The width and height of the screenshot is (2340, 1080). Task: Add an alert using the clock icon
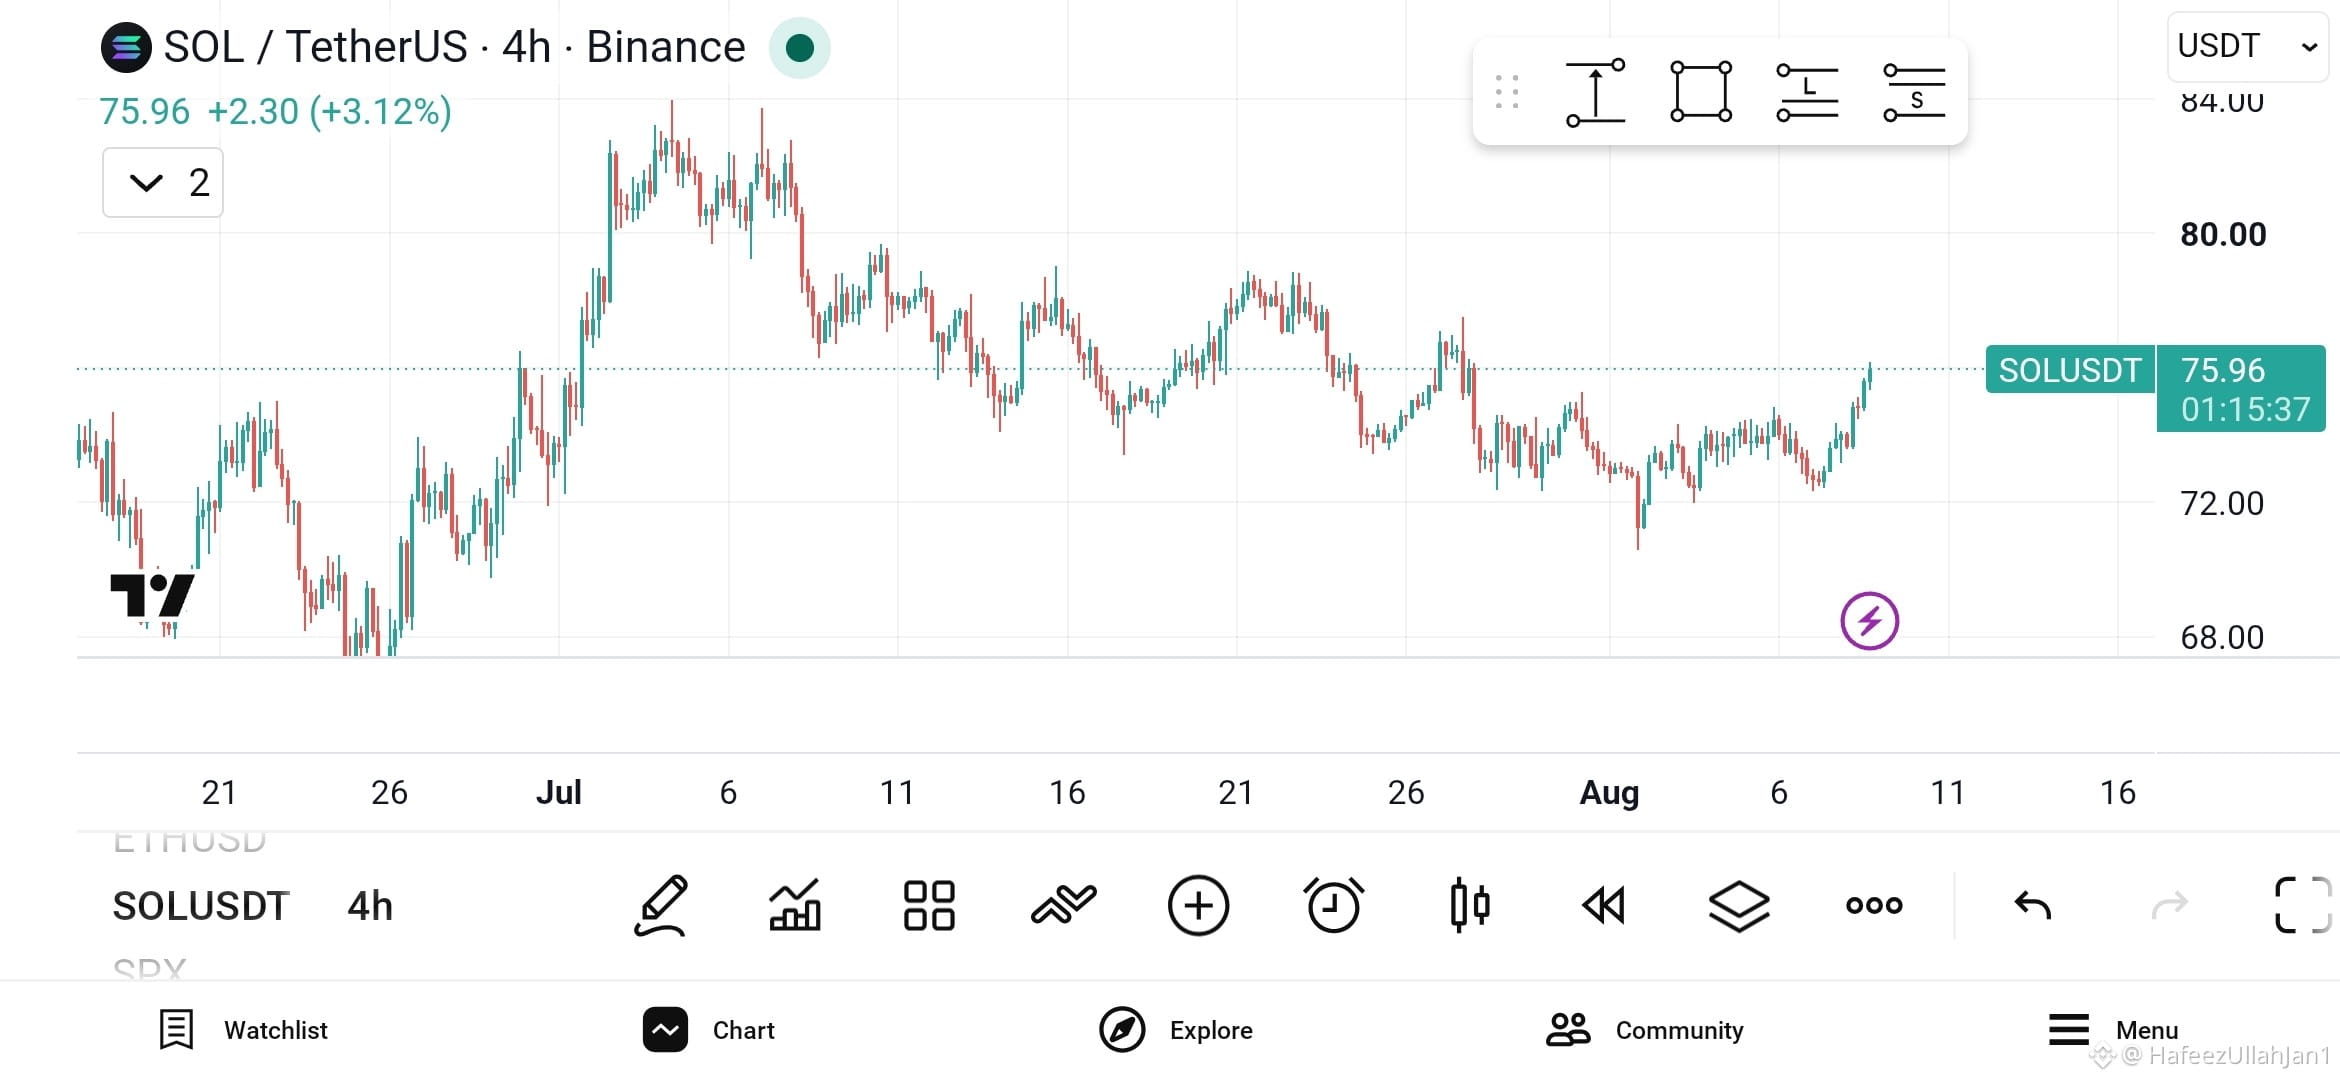click(x=1334, y=906)
